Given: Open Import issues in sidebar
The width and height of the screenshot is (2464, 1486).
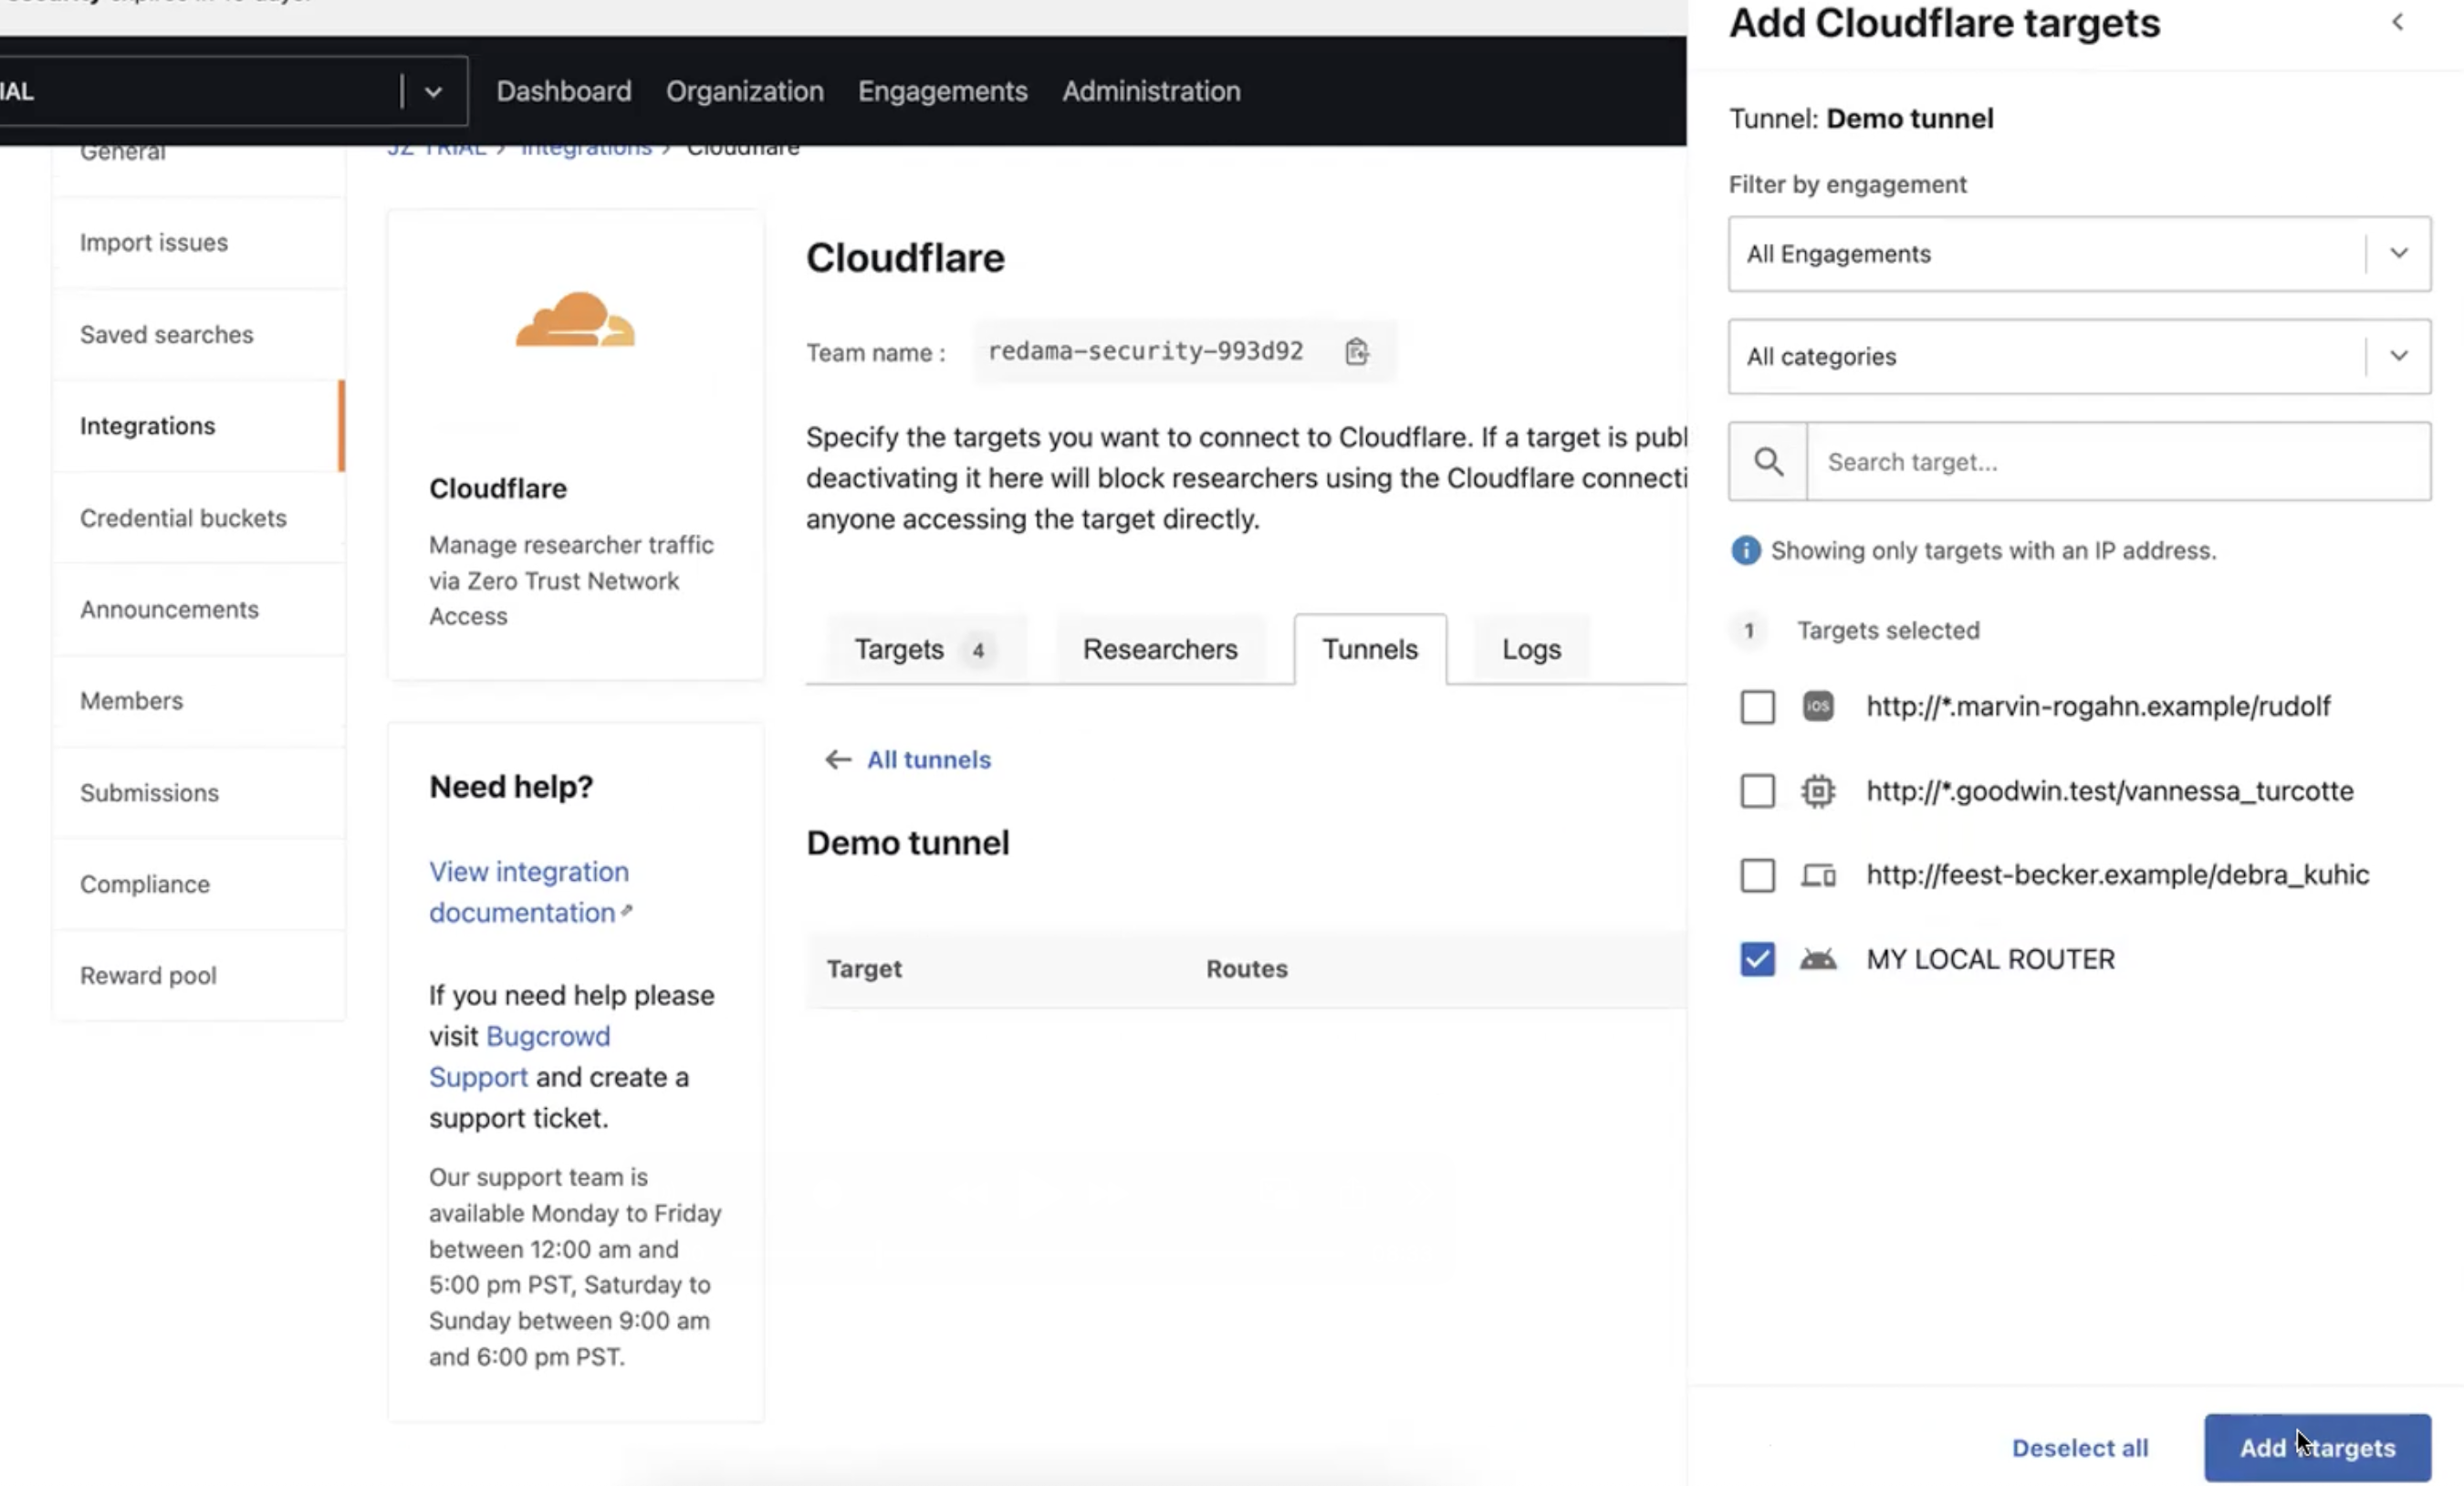Looking at the screenshot, I should tap(199, 243).
